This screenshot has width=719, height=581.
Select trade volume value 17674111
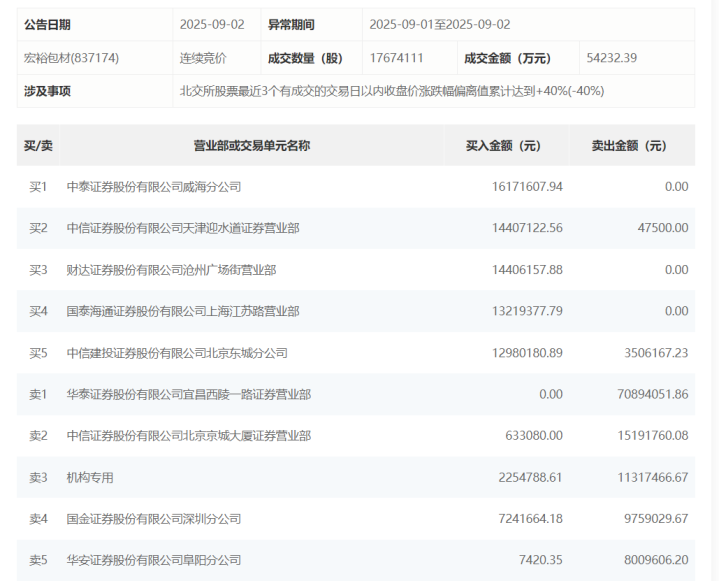pyautogui.click(x=396, y=58)
